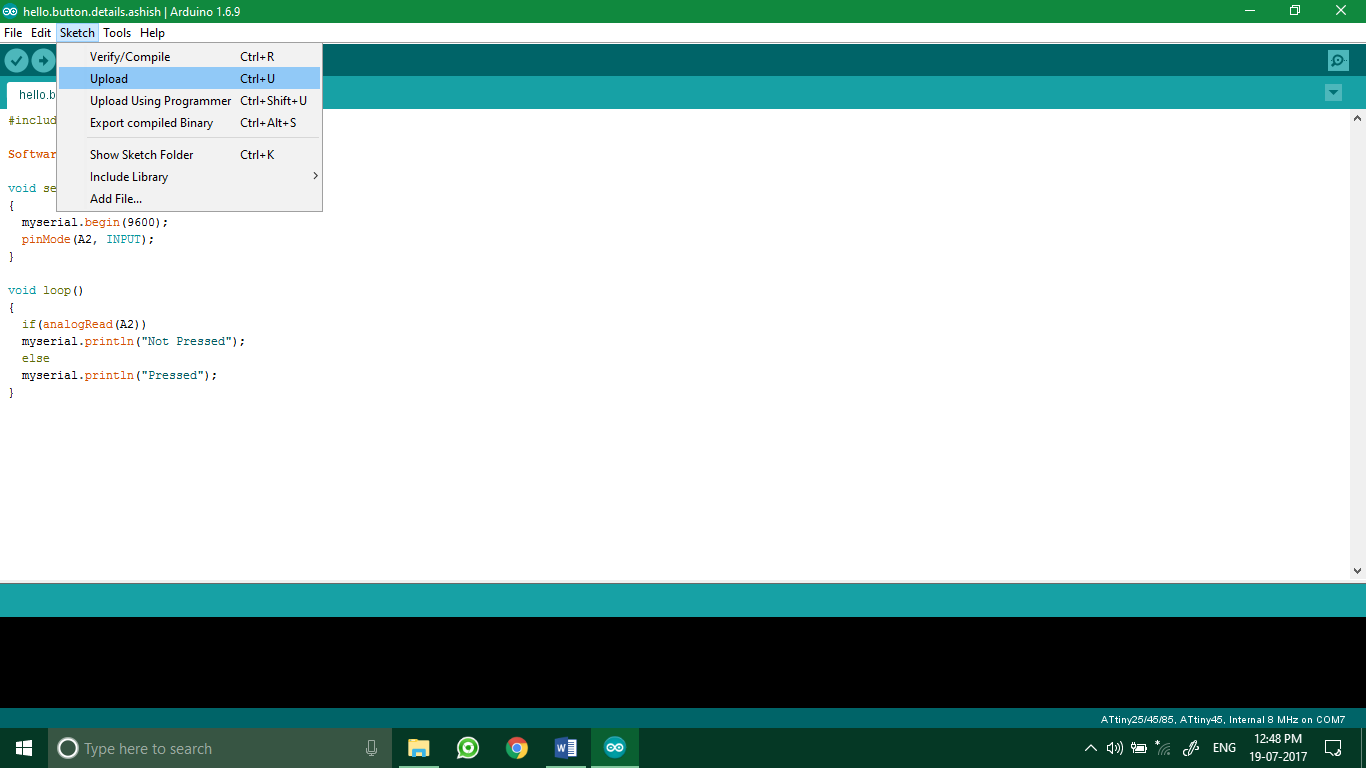Open Google Chrome from taskbar
The height and width of the screenshot is (768, 1366).
(x=517, y=748)
